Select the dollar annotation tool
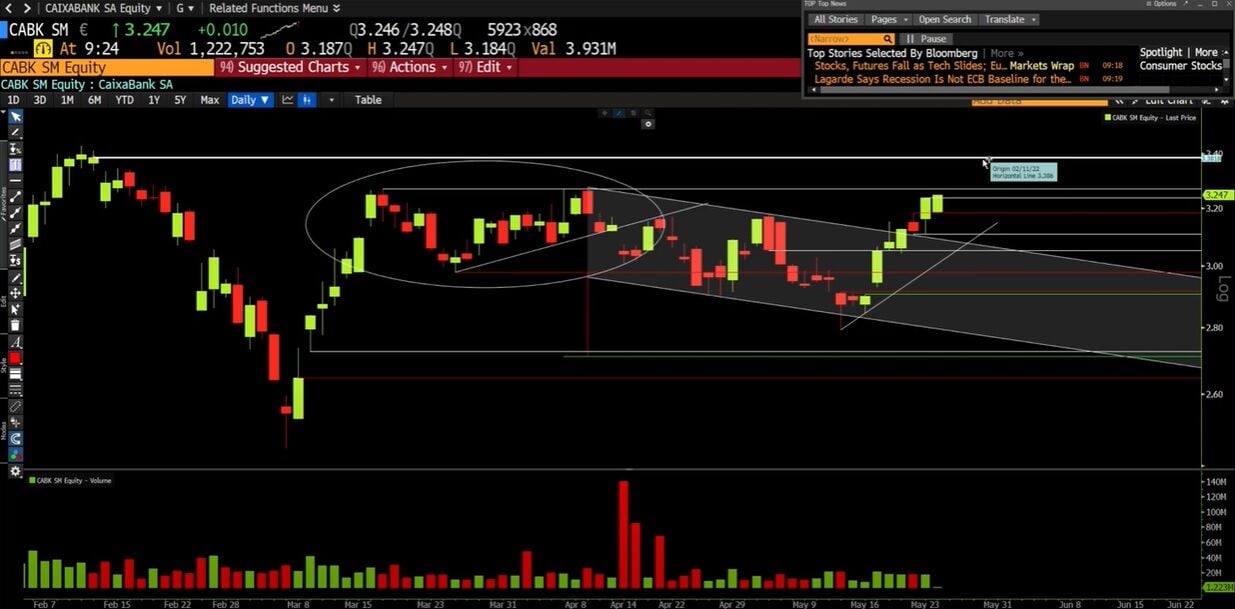The image size is (1235, 609). [15, 260]
